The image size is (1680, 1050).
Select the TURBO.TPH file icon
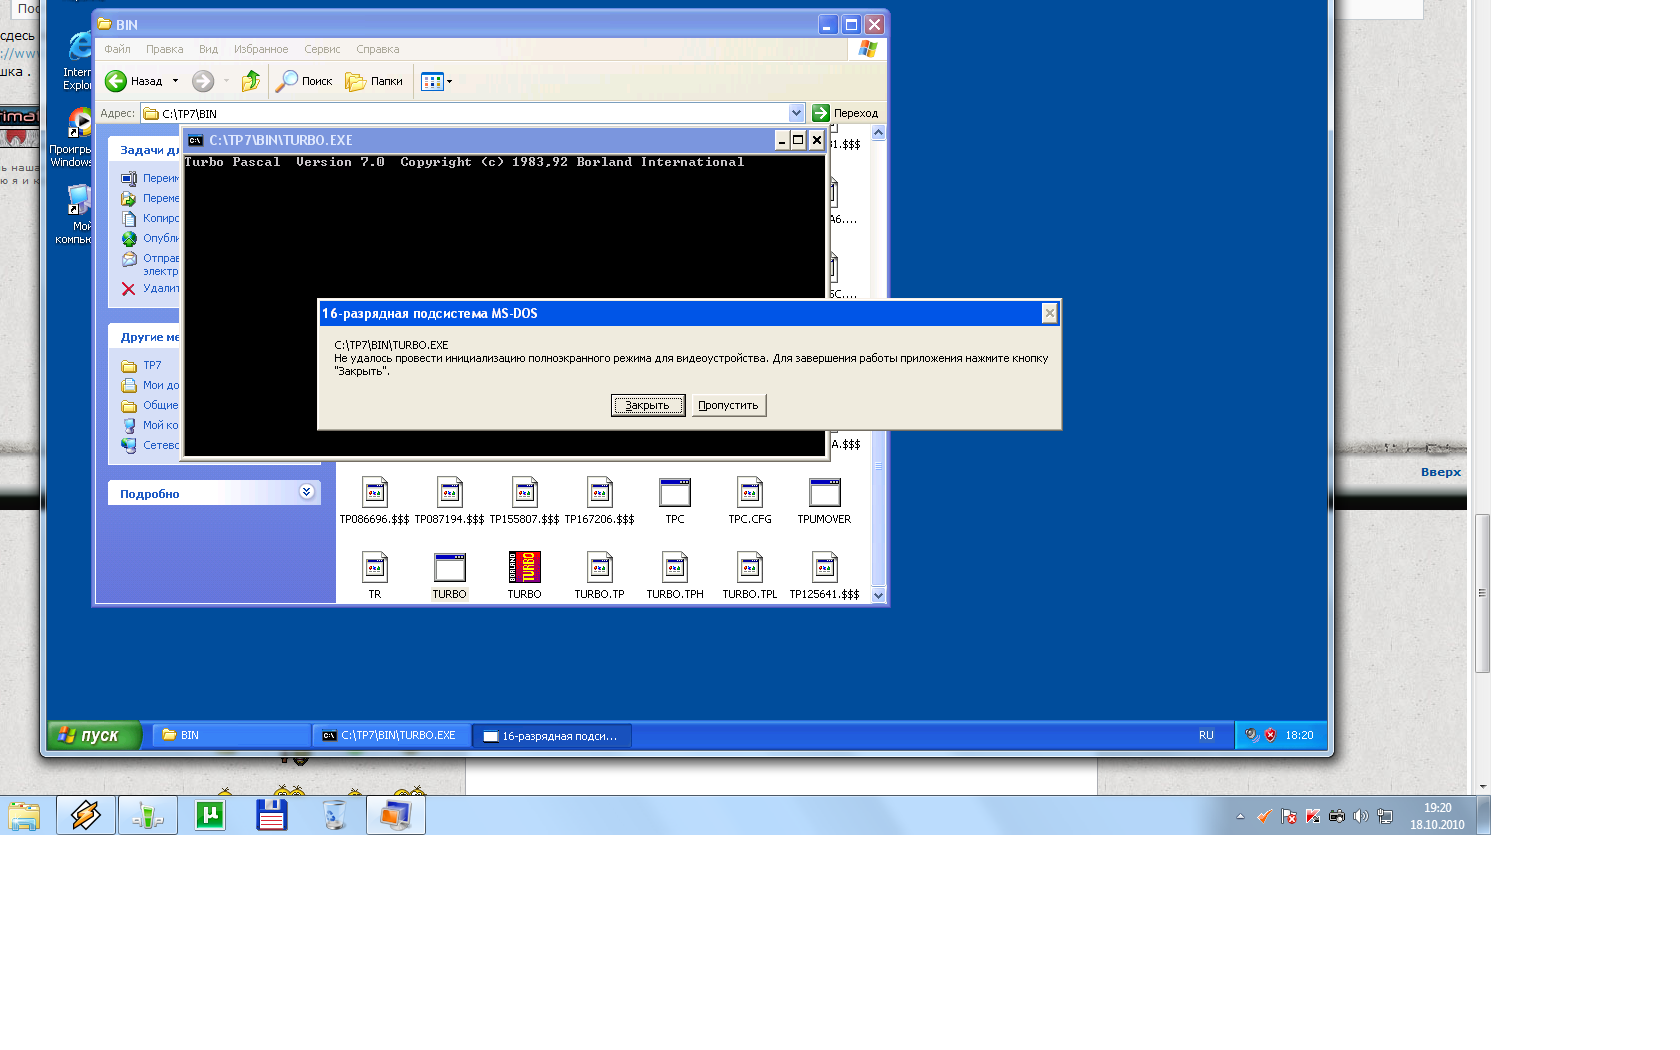point(675,567)
